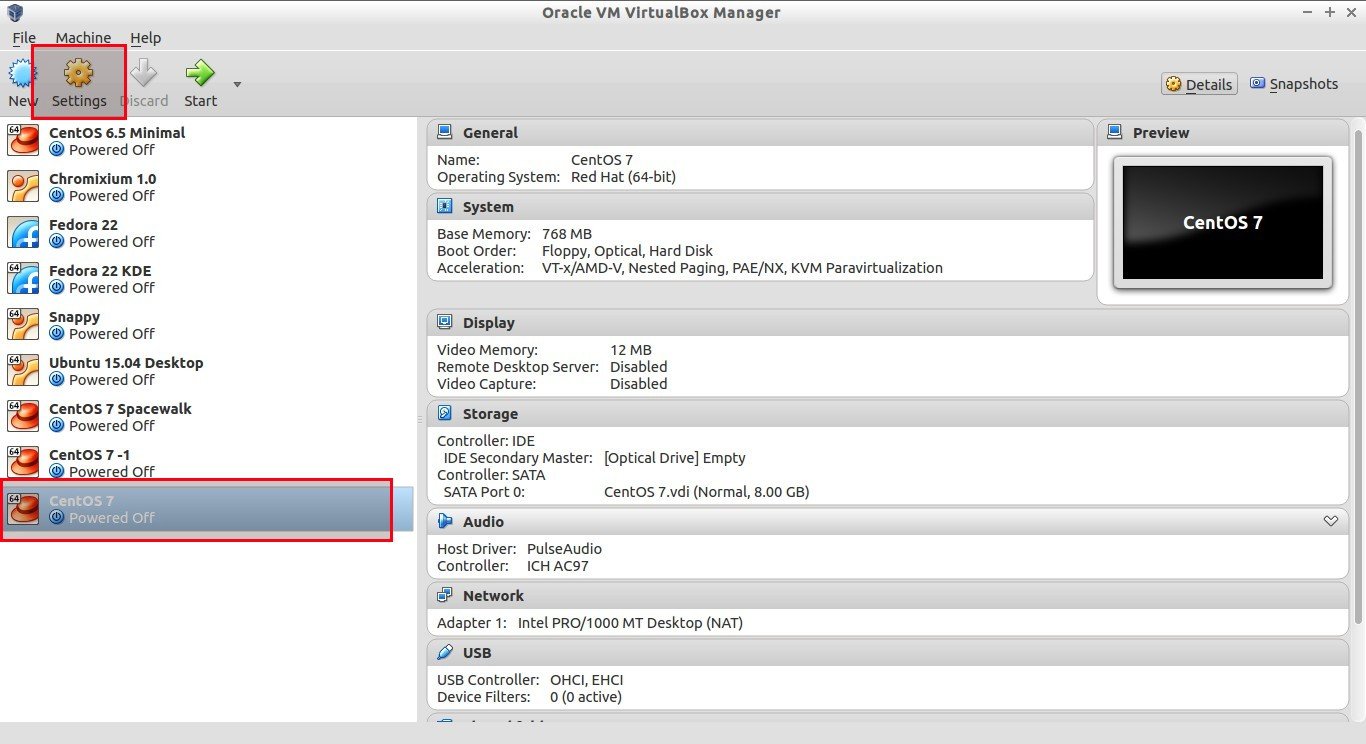Click the "Floppy, Optical, Hard Disk" boot order
This screenshot has height=744, width=1366.
[x=627, y=251]
